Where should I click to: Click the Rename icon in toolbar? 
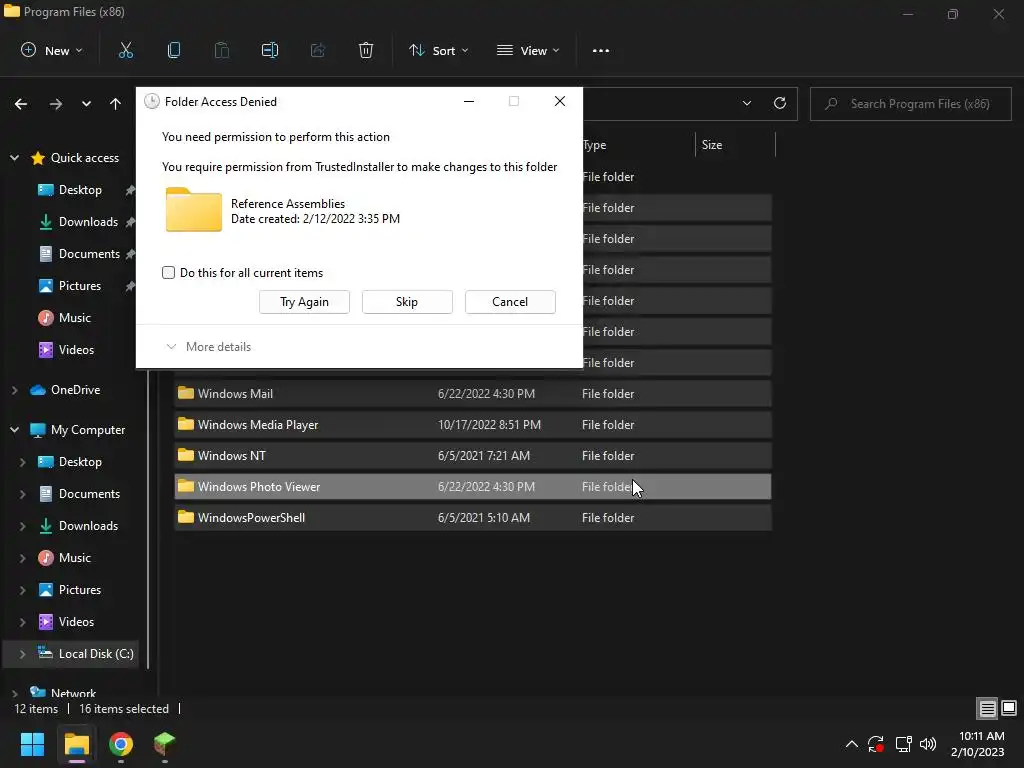coord(270,50)
